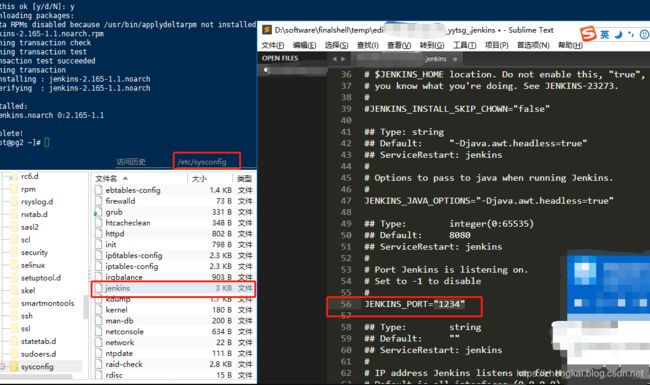
Task: Select the selinux folder in directory tree
Action: click(x=33, y=265)
